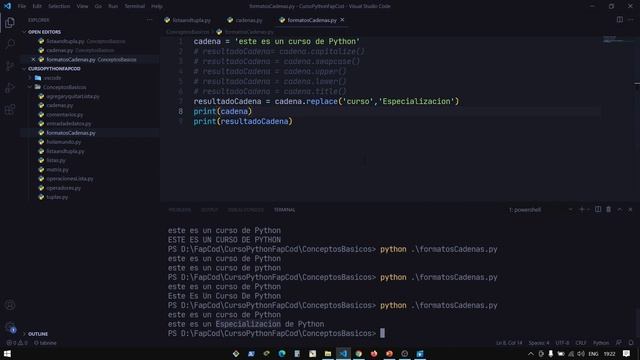
Task: Close the terminal panel
Action: pyautogui.click(x=630, y=209)
